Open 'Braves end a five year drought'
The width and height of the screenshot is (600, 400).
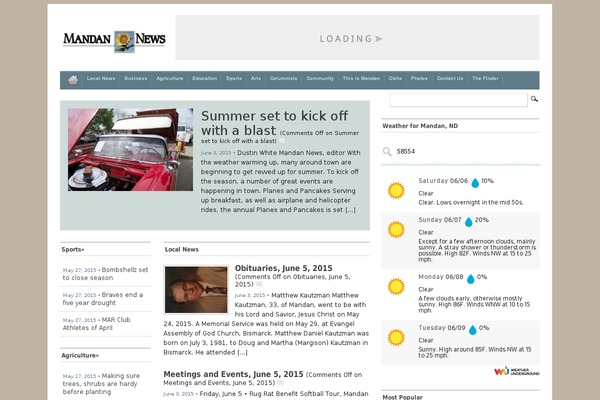point(103,299)
